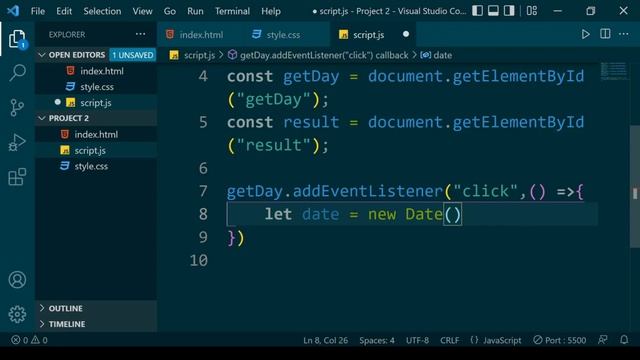
Task: Expand the Timeline section
Action: [96, 324]
